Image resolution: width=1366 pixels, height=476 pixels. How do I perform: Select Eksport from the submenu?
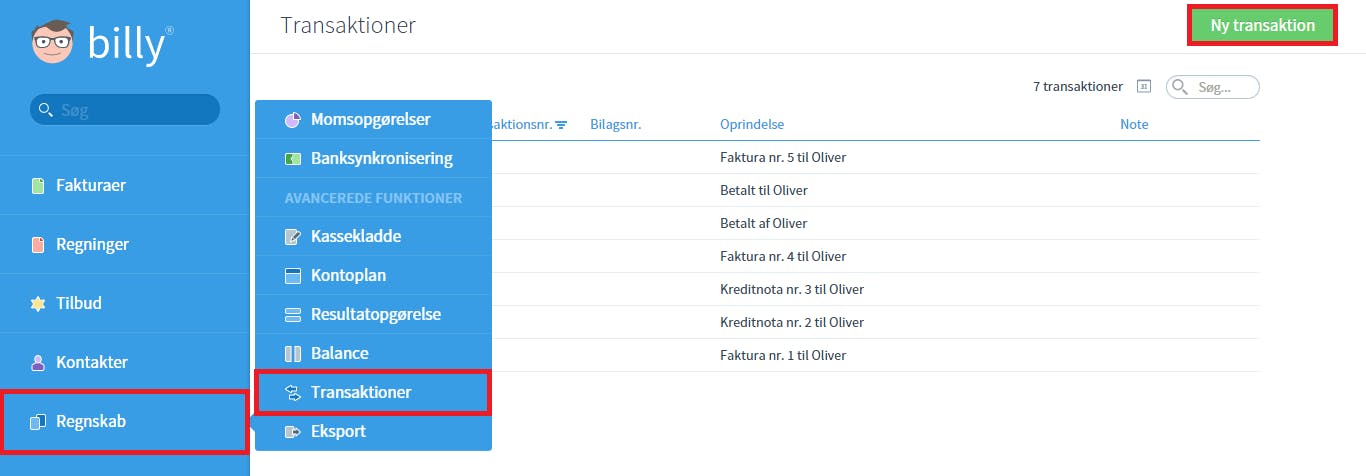[x=373, y=432]
